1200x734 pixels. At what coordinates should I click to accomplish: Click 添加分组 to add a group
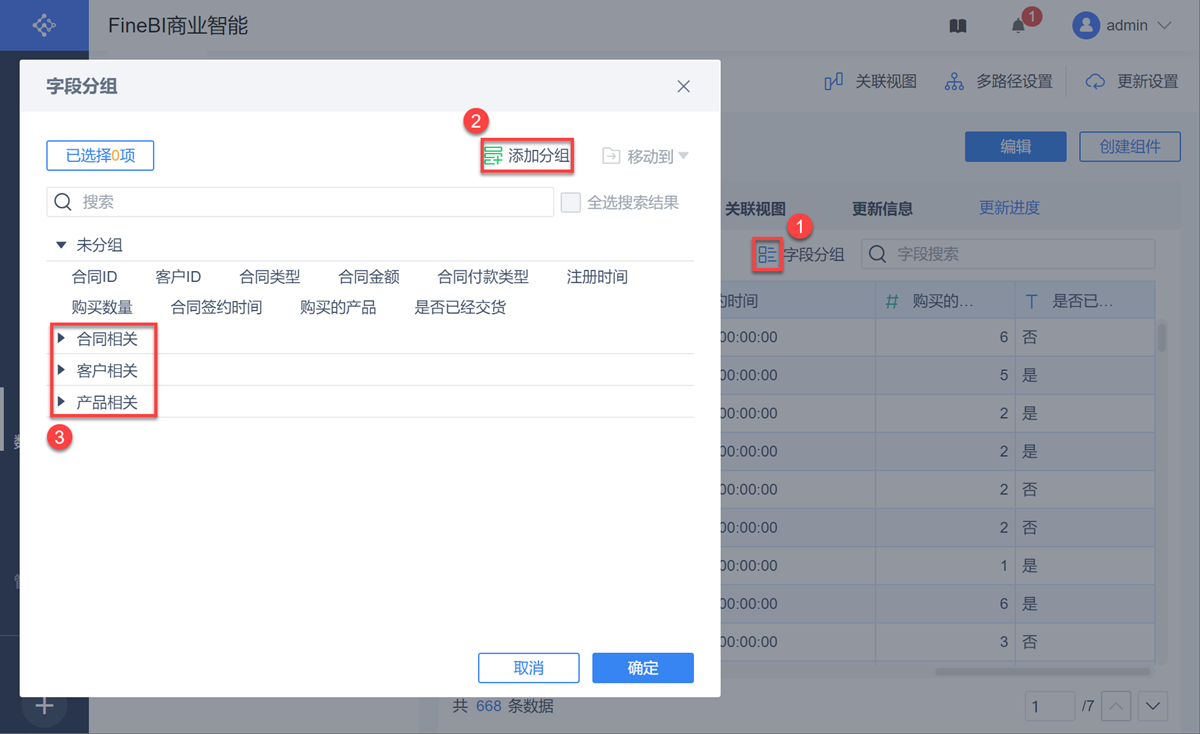527,155
